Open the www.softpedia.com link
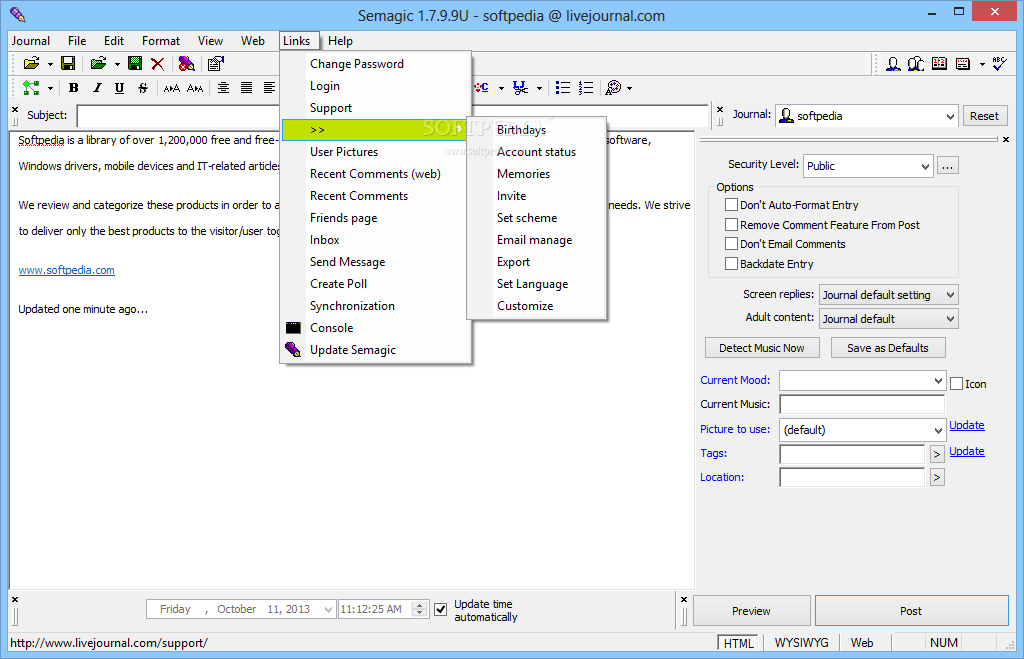The height and width of the screenshot is (659, 1024). 67,270
